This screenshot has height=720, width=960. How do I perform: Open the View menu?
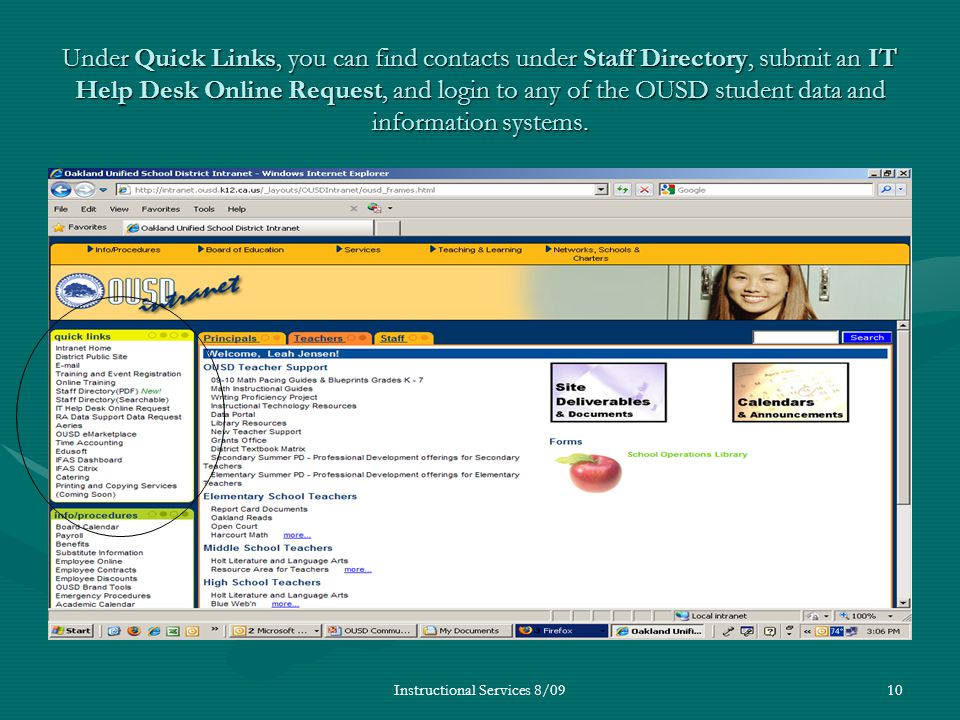pyautogui.click(x=119, y=209)
